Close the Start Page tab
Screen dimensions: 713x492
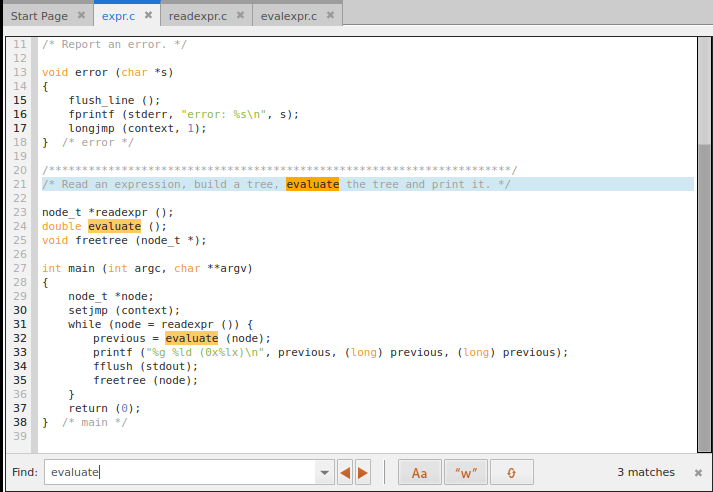81,16
